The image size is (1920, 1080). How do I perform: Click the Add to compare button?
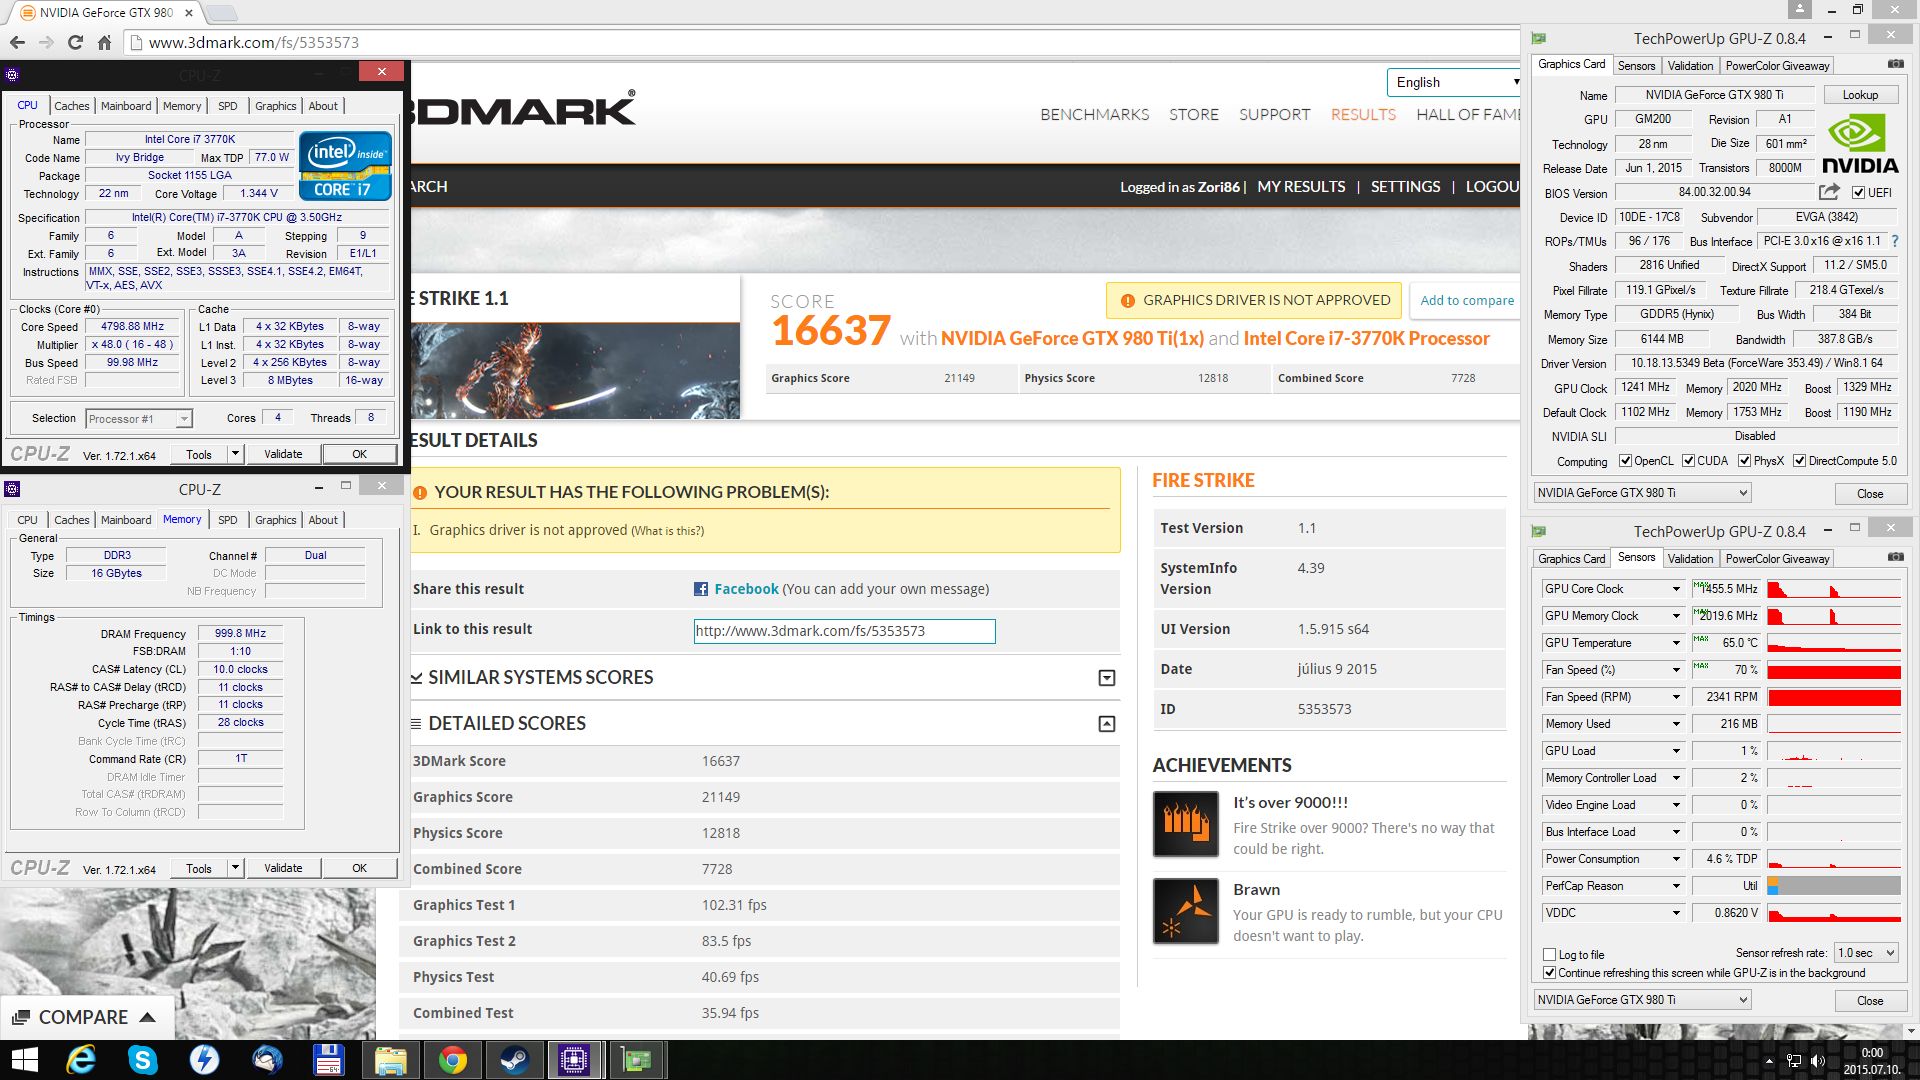pos(1466,300)
